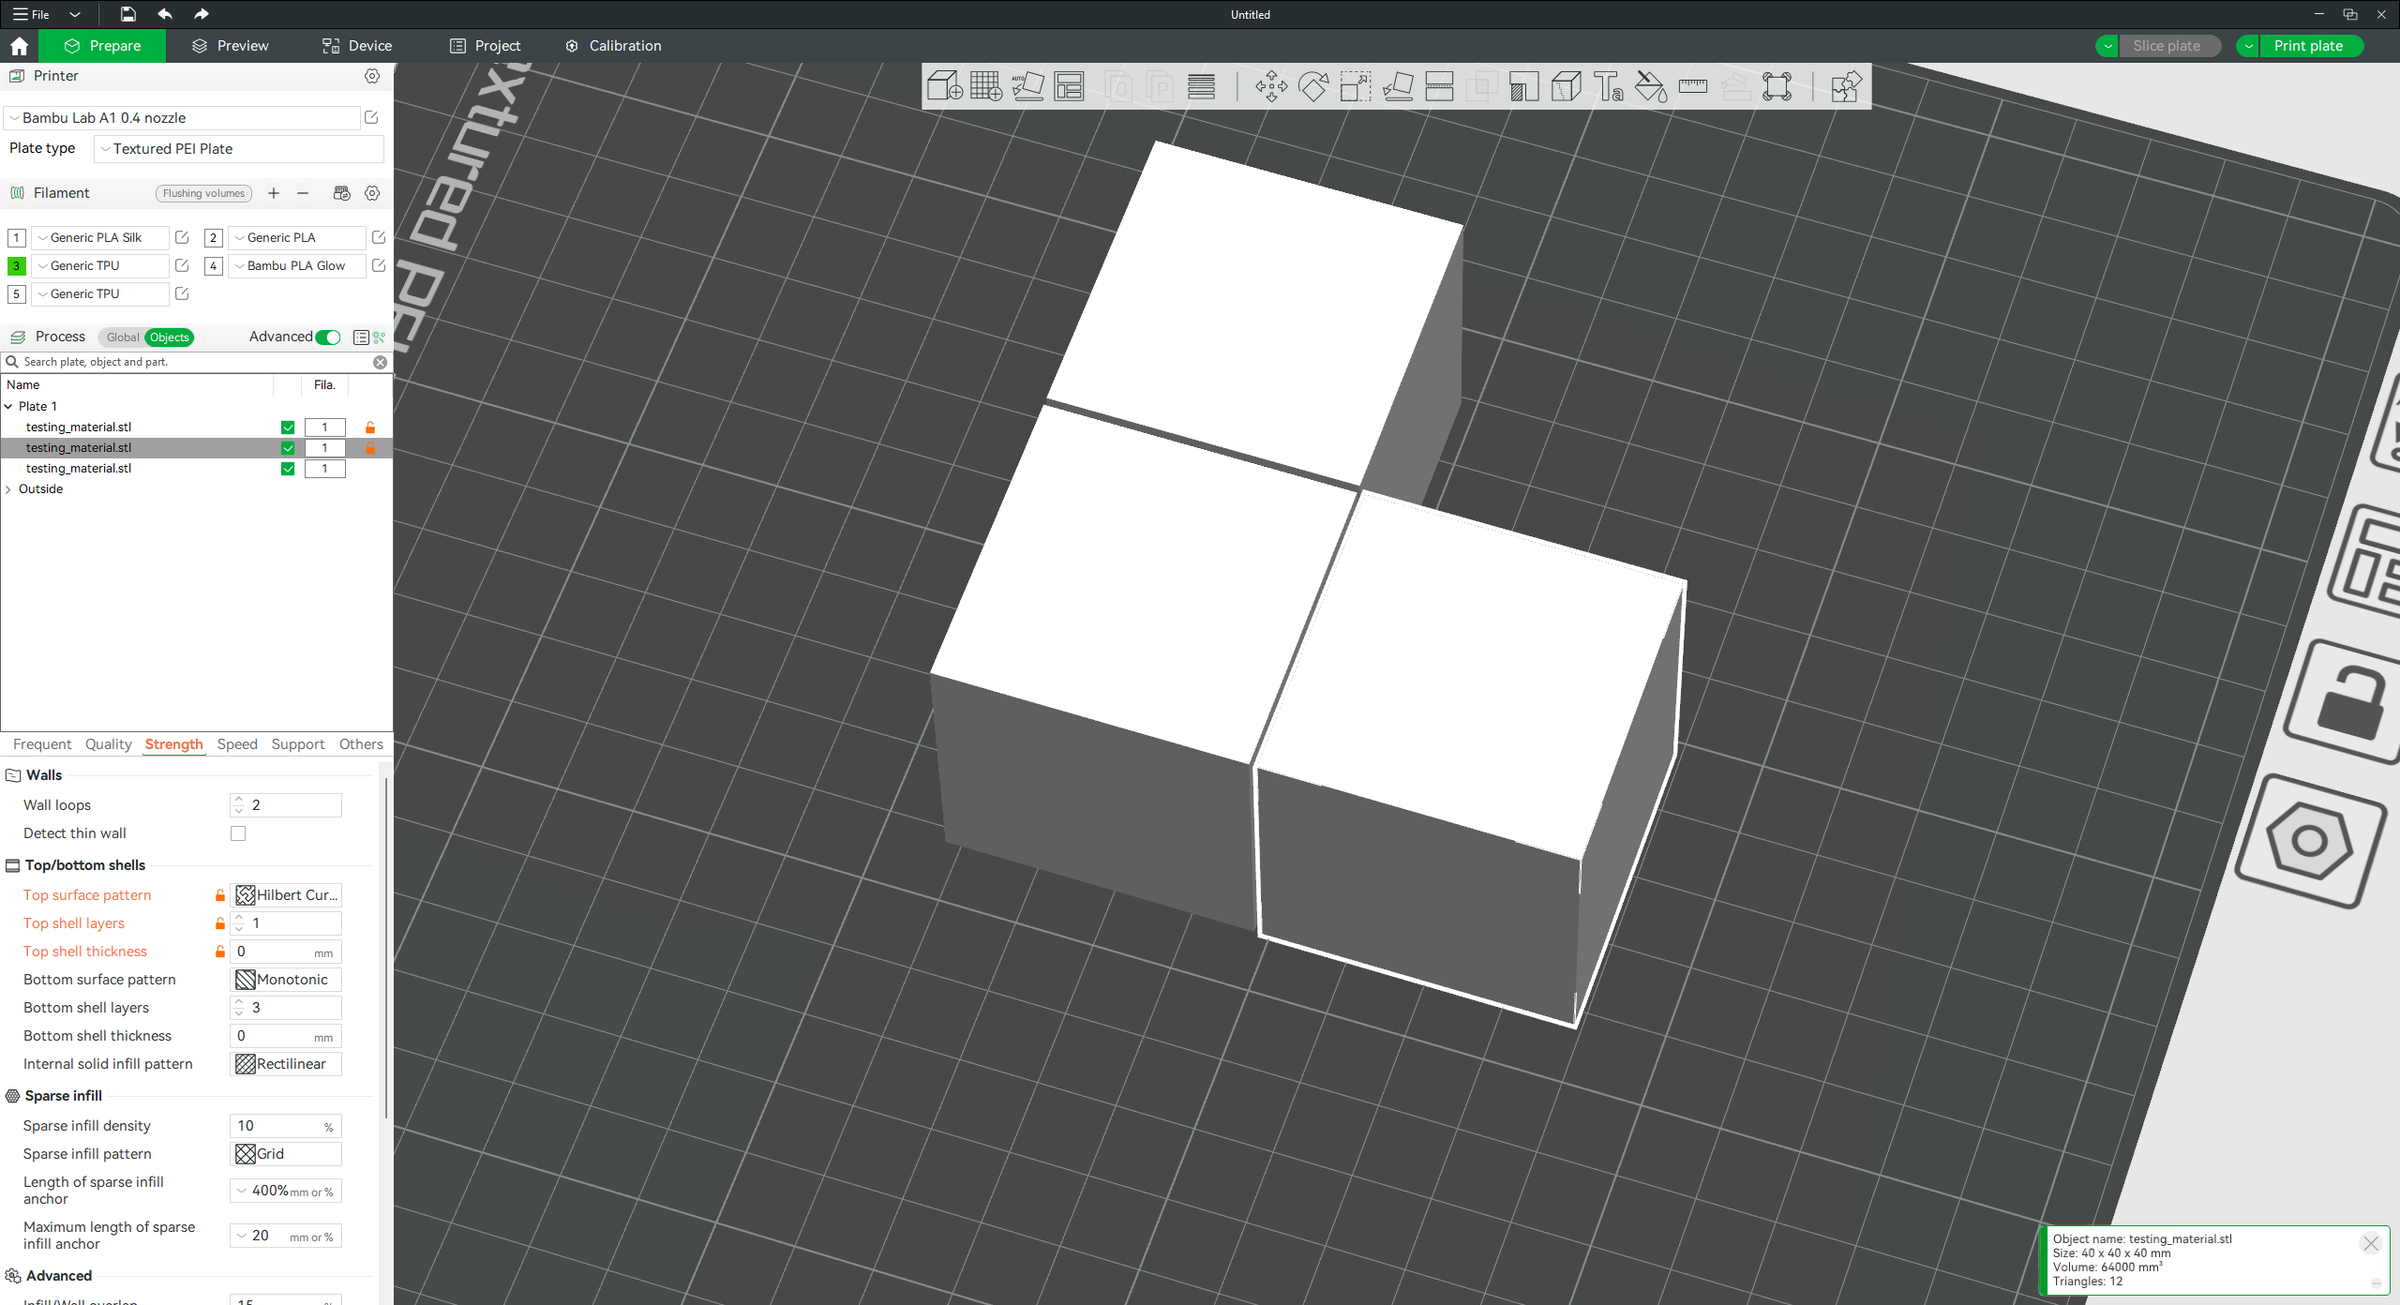Toggle the Advanced mode switch
The width and height of the screenshot is (2400, 1305).
click(328, 337)
